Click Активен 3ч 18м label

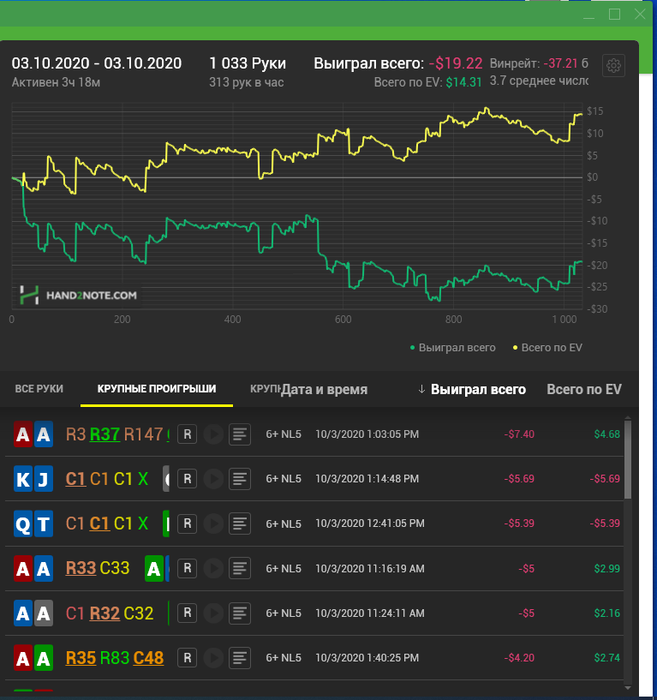pos(56,83)
